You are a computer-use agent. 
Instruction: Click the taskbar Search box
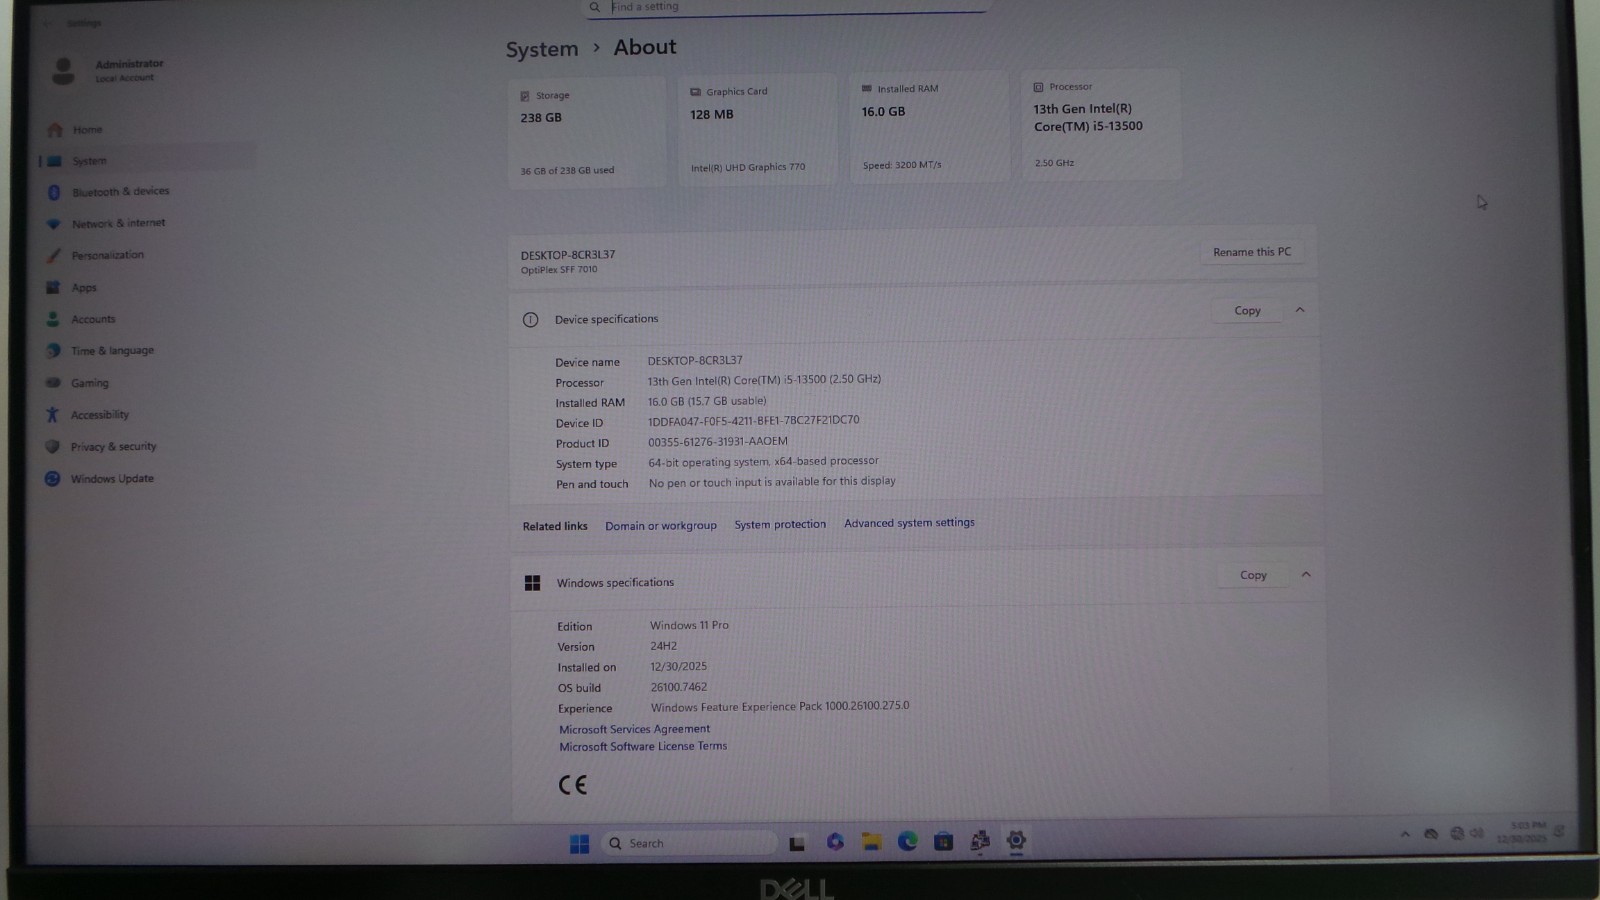pos(690,843)
